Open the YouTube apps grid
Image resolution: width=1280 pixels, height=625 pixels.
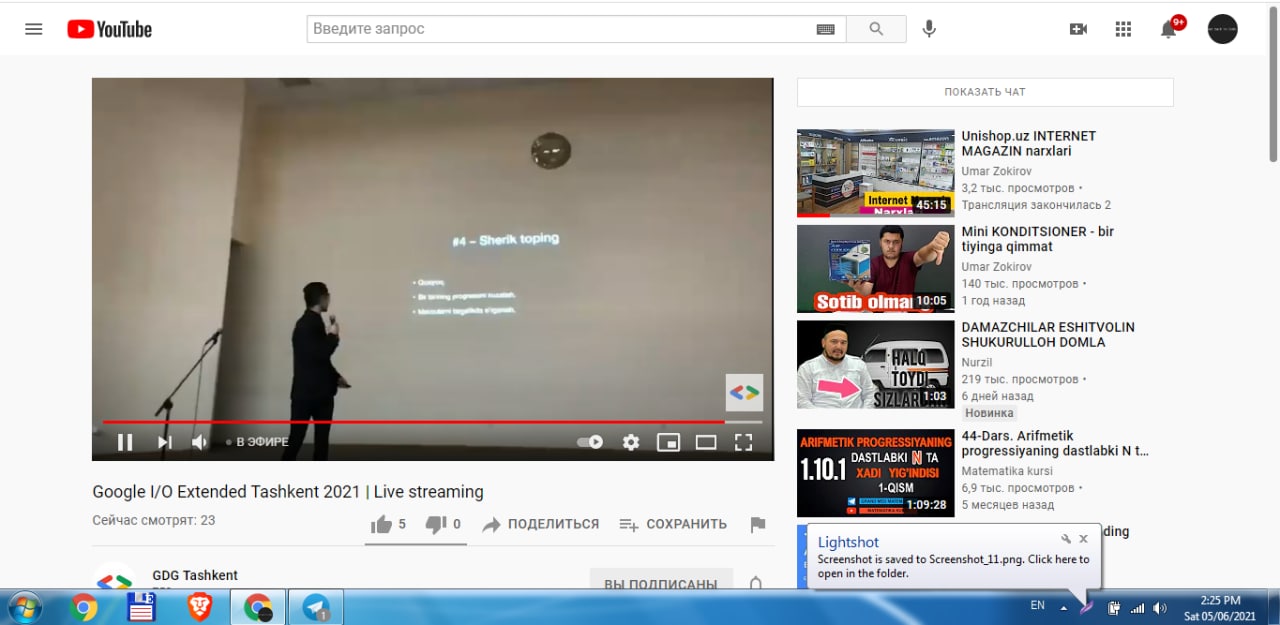pyautogui.click(x=1123, y=29)
